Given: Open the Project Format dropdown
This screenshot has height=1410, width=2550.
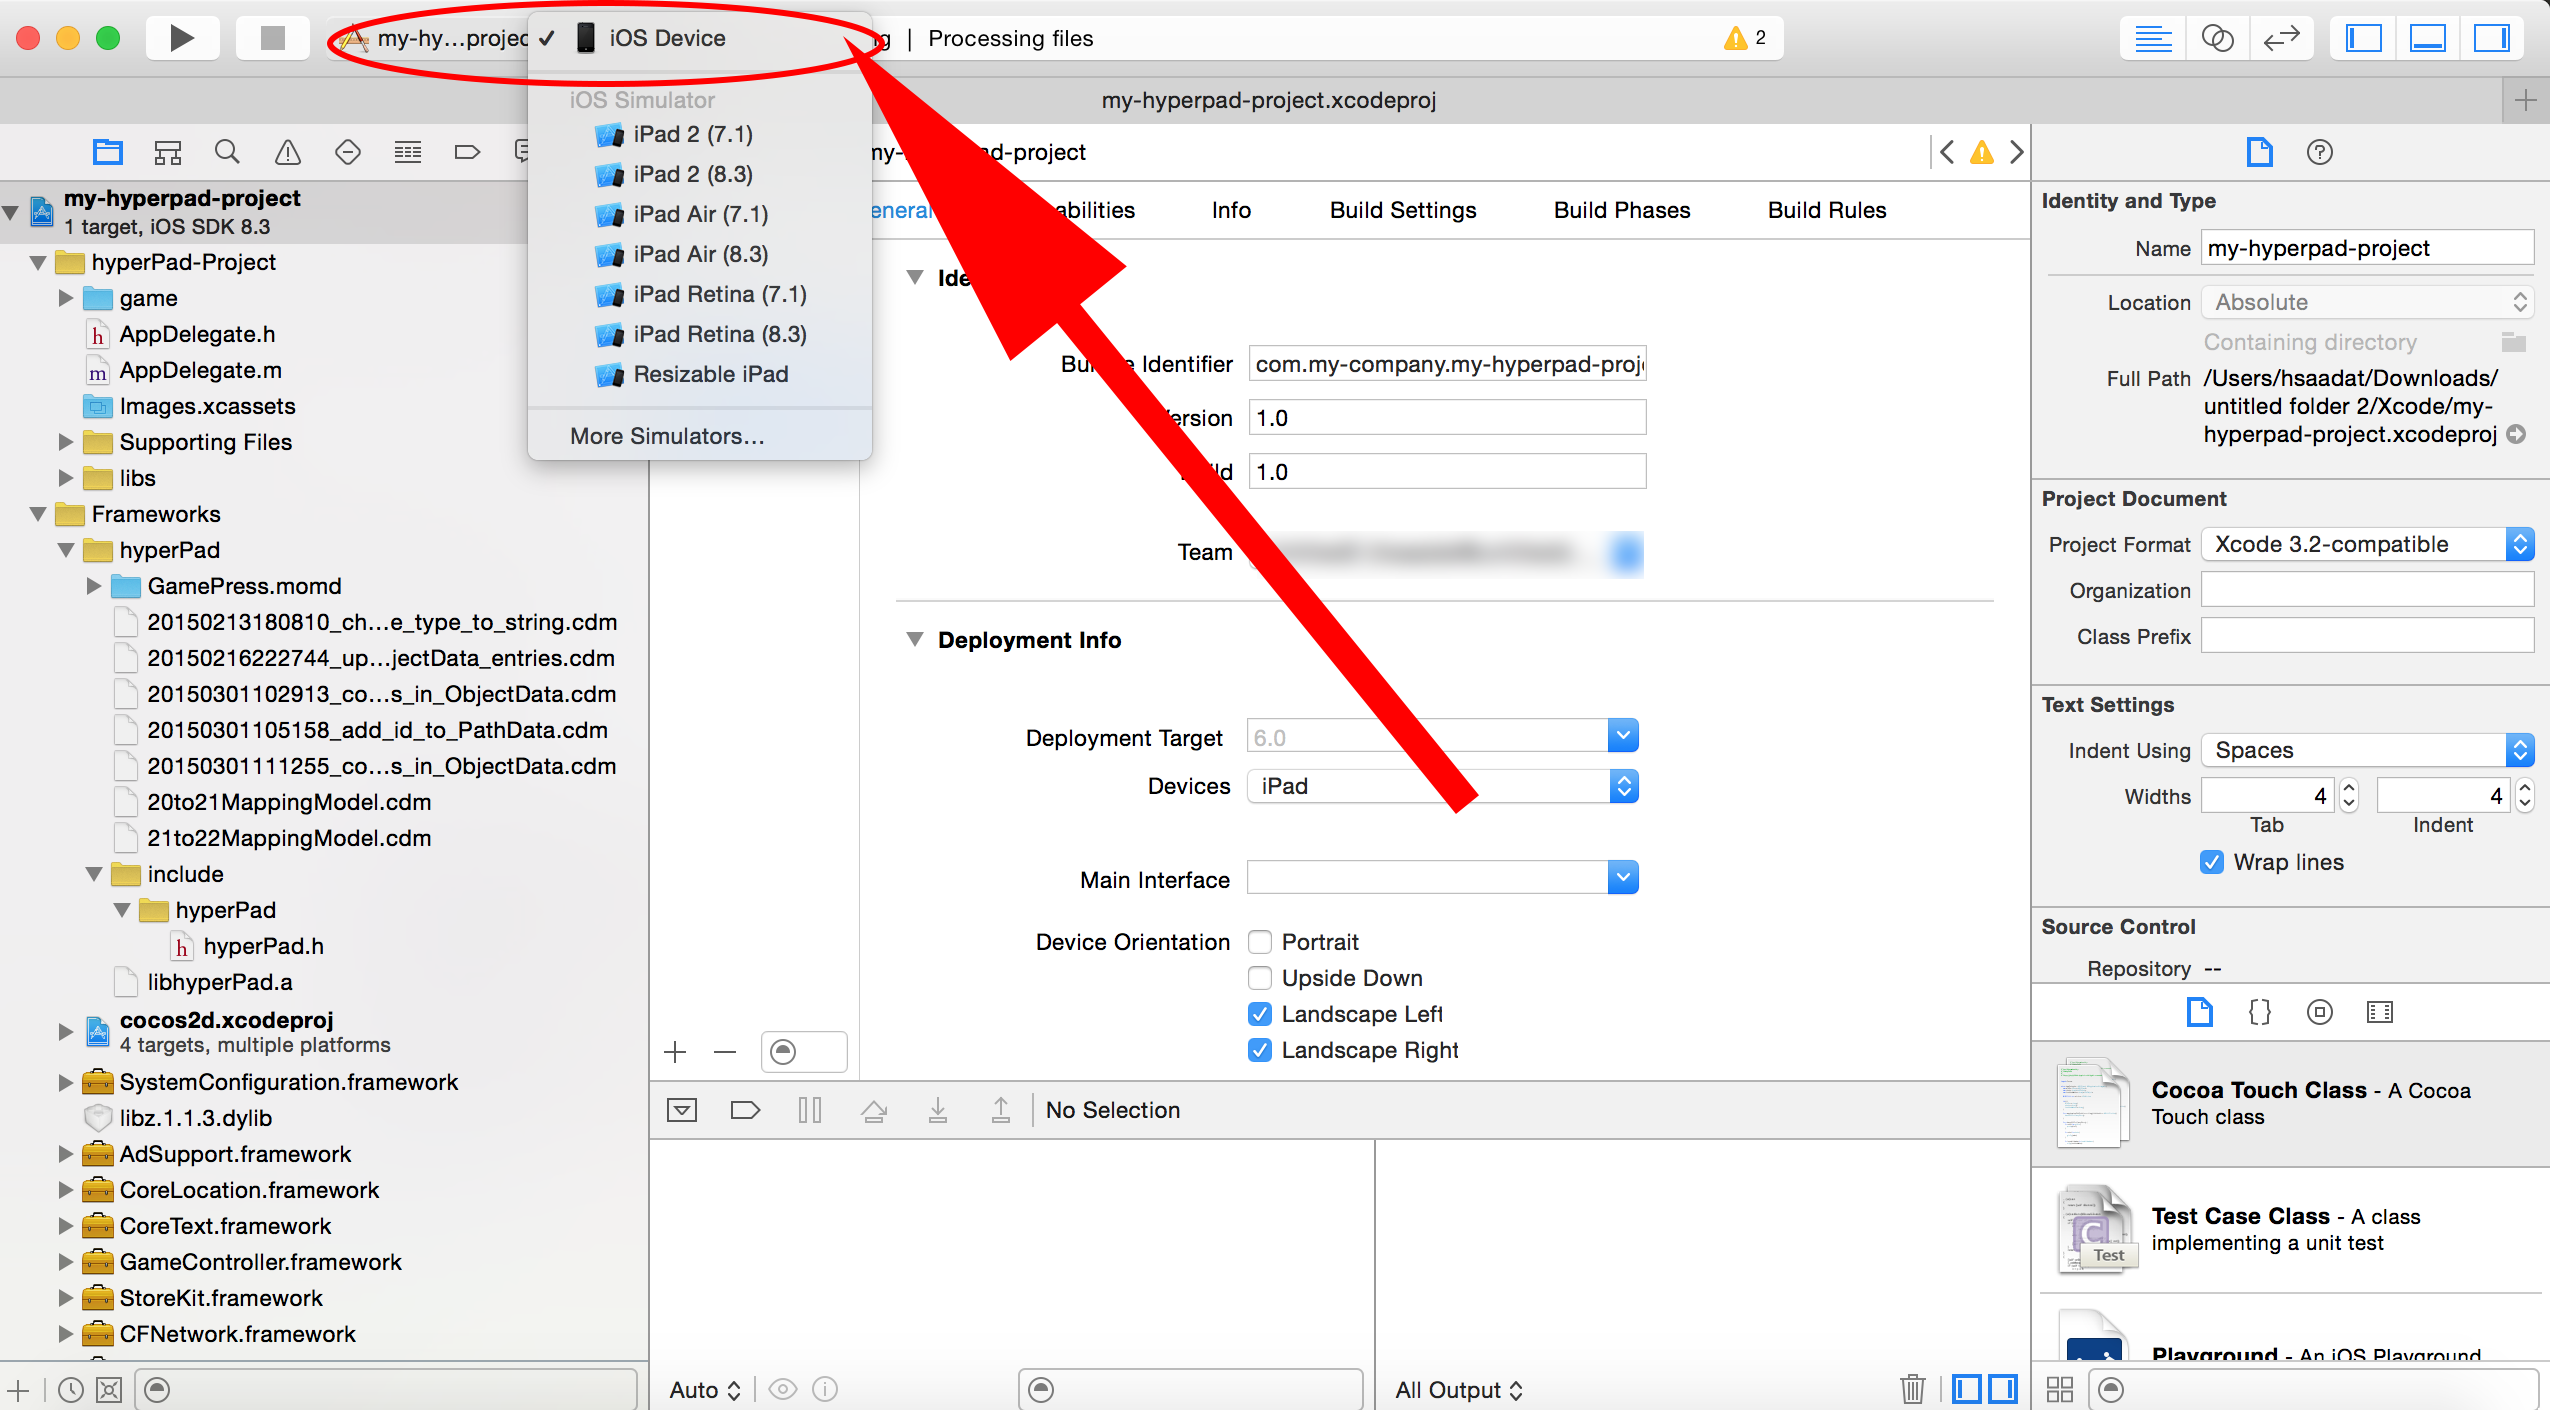Looking at the screenshot, I should [2366, 544].
